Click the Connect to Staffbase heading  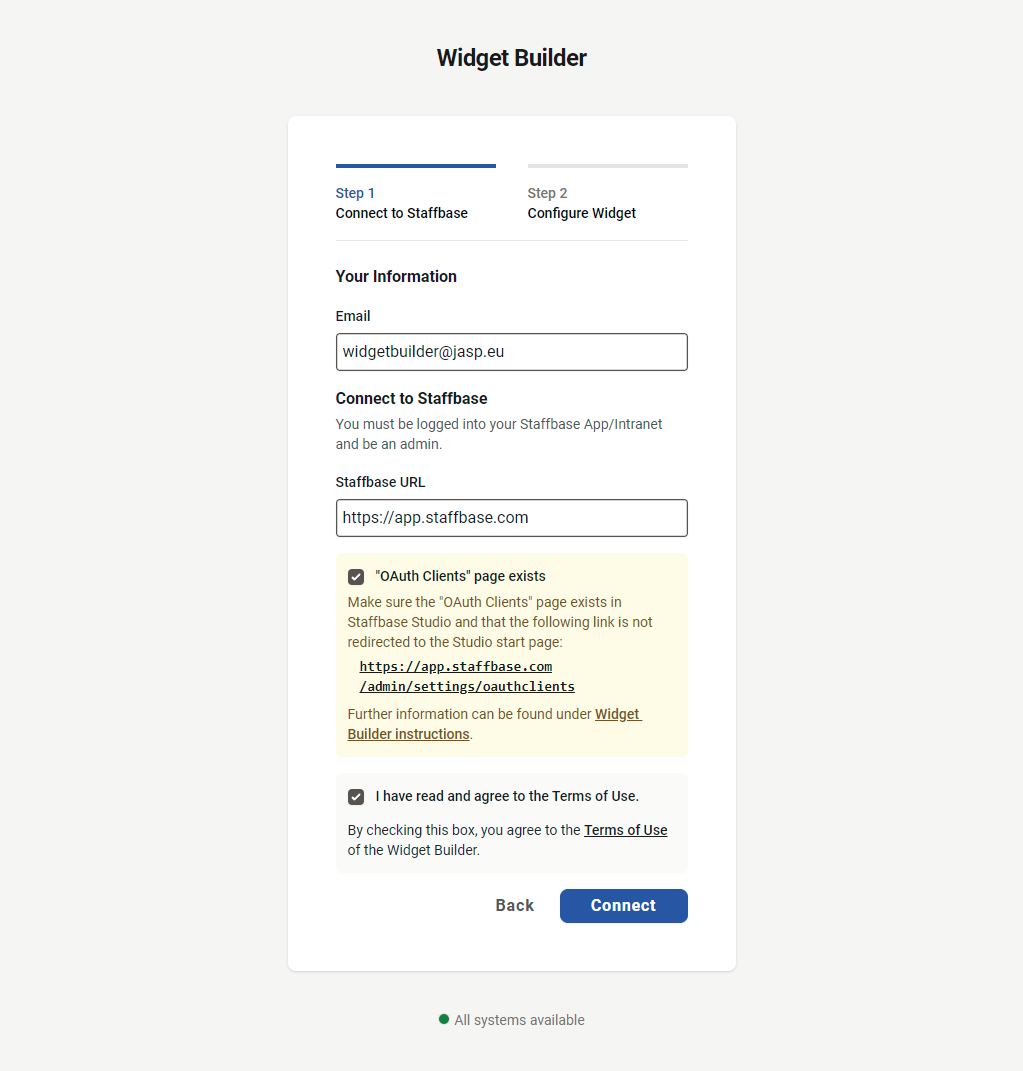point(411,398)
